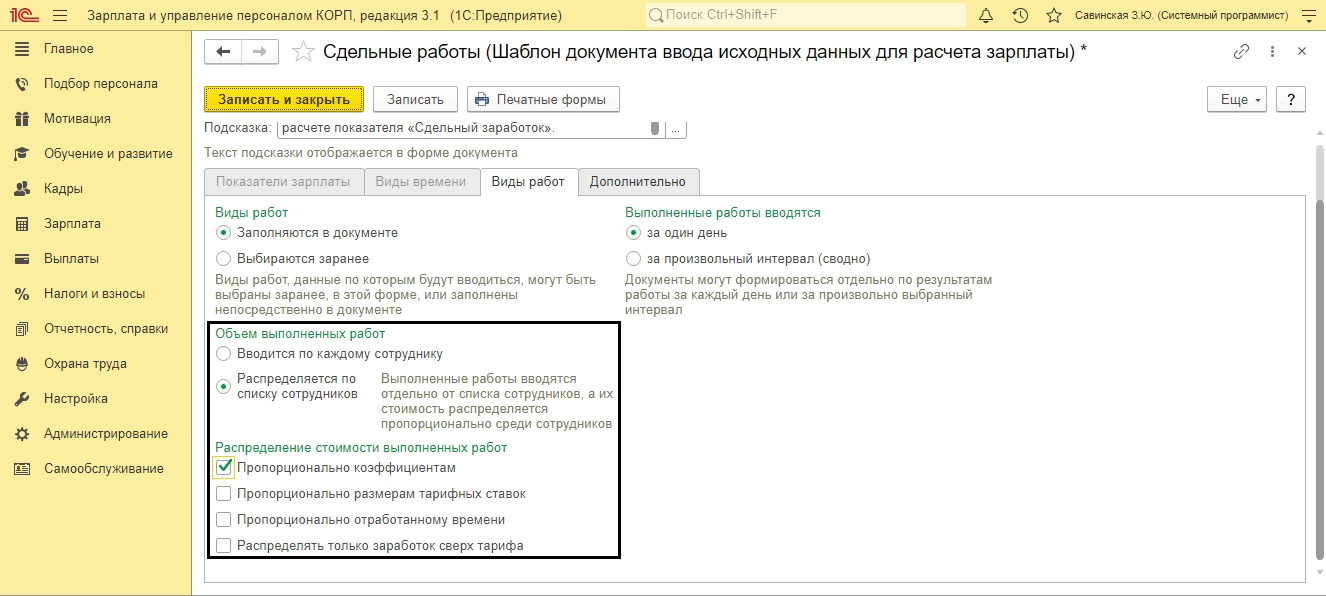The height and width of the screenshot is (596, 1326).
Task: Open the 1C main menu logo icon
Action: click(x=22, y=15)
